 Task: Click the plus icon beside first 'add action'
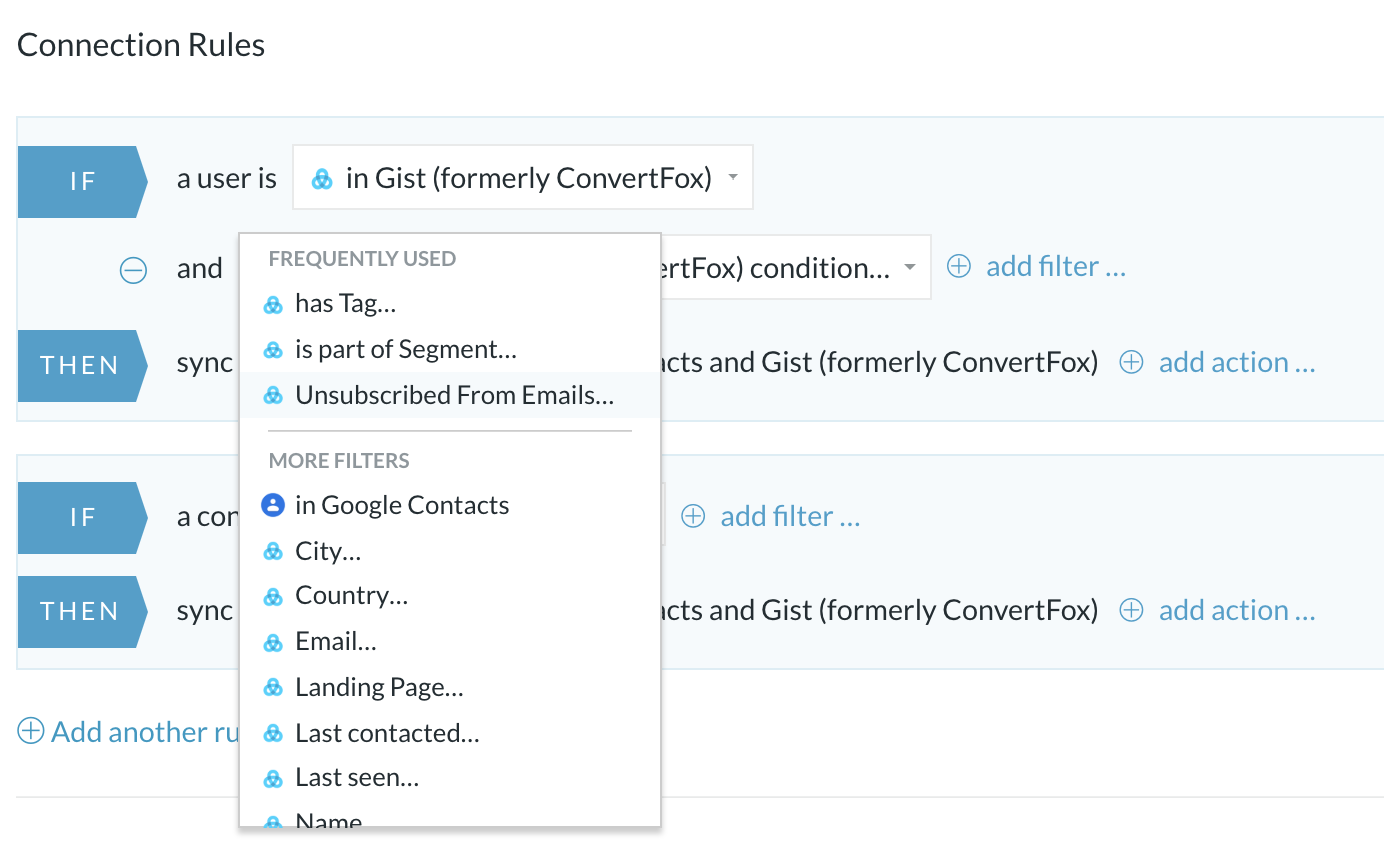click(1131, 362)
